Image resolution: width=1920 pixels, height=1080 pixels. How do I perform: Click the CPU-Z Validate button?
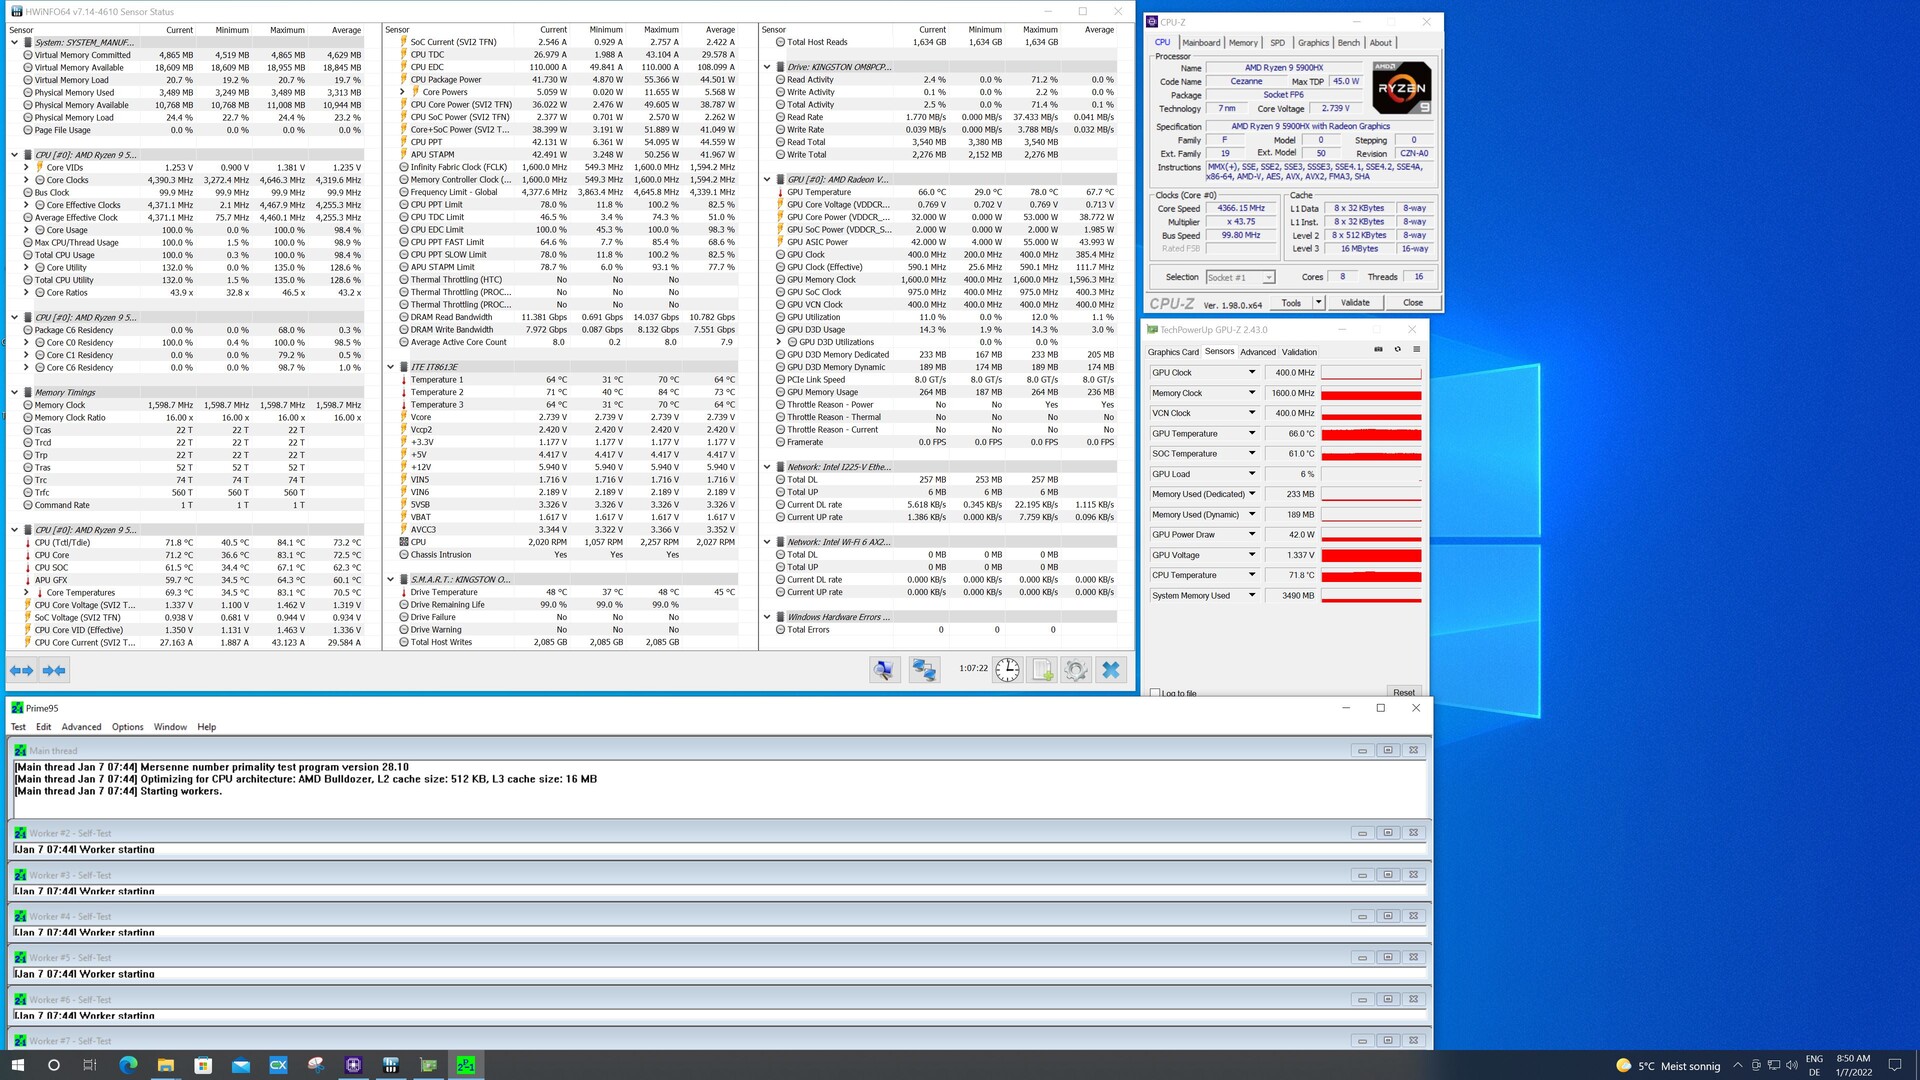pos(1354,302)
